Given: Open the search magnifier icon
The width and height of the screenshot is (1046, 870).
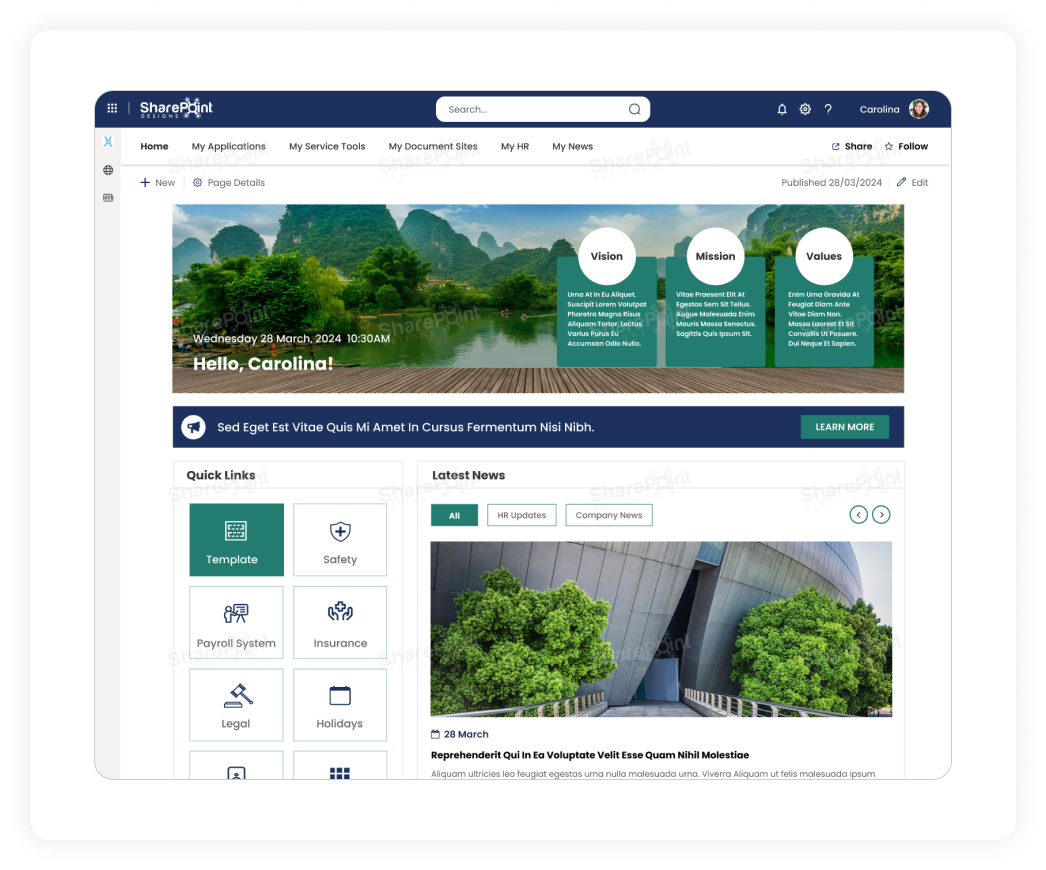Looking at the screenshot, I should 634,109.
